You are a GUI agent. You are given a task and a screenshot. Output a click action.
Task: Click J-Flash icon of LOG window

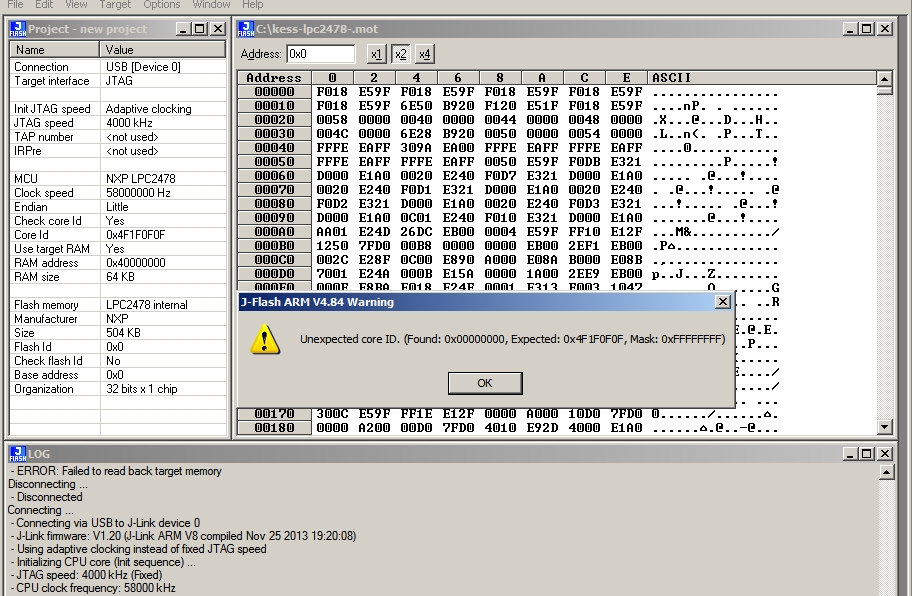pyautogui.click(x=18, y=454)
